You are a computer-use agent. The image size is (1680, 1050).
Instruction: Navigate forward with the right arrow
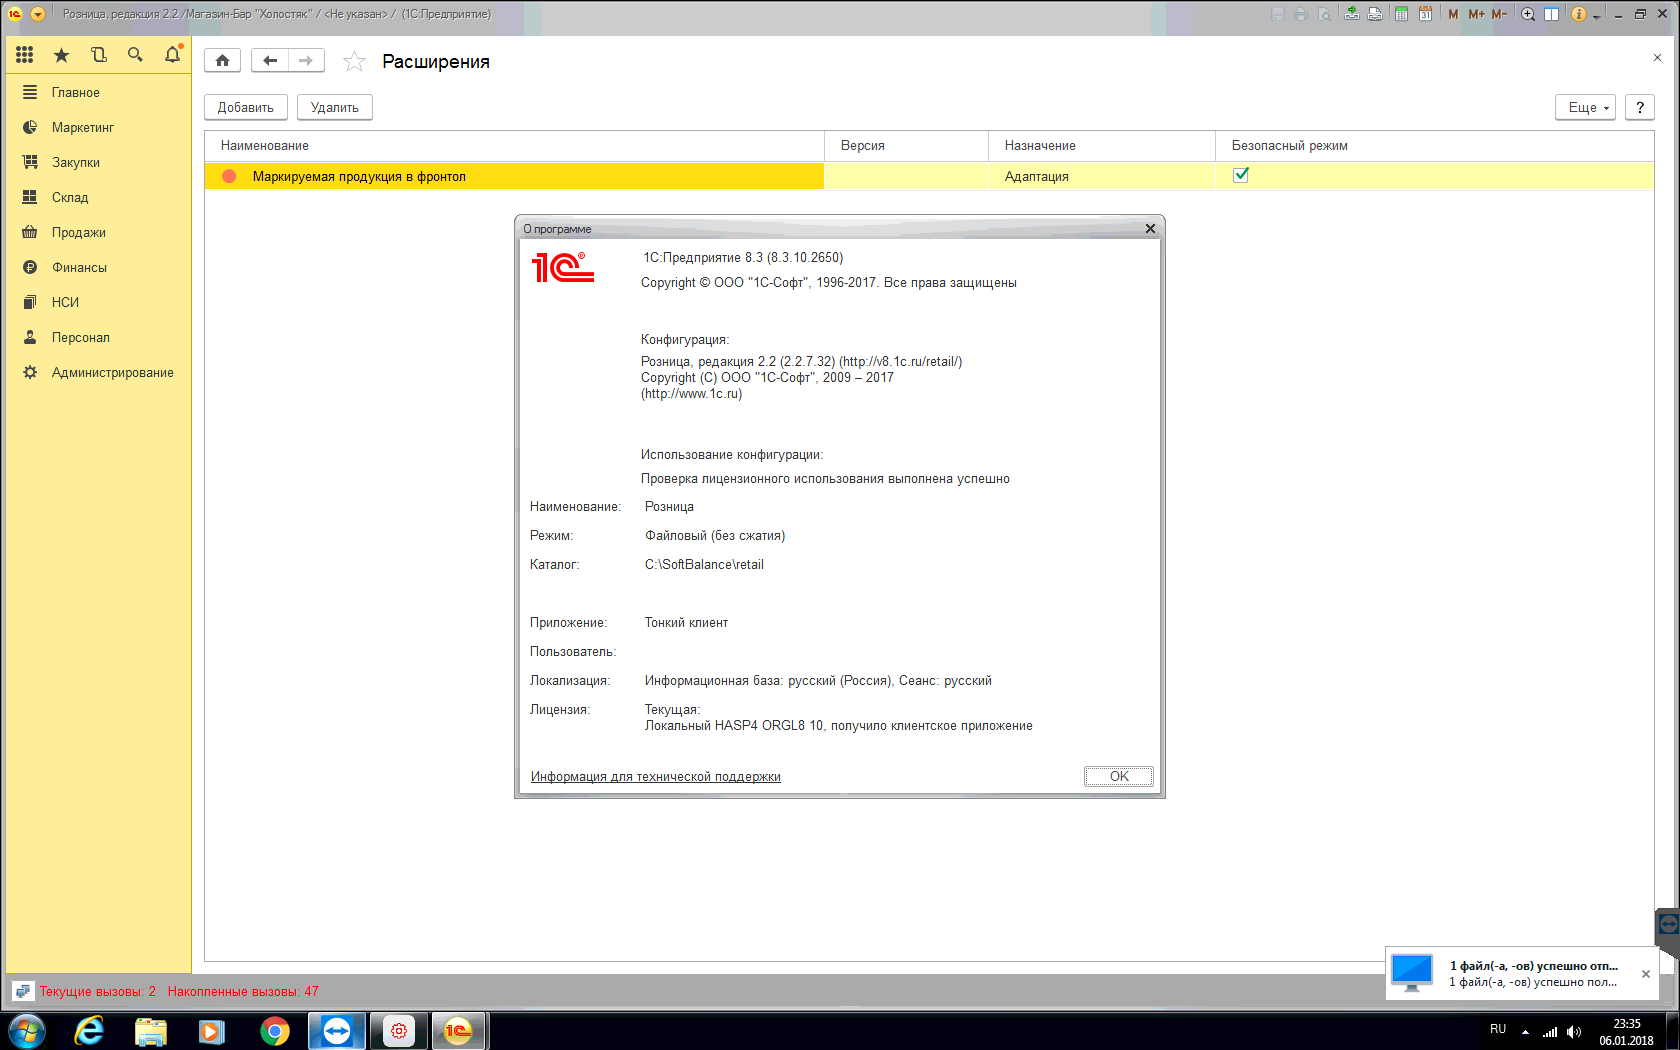306,61
